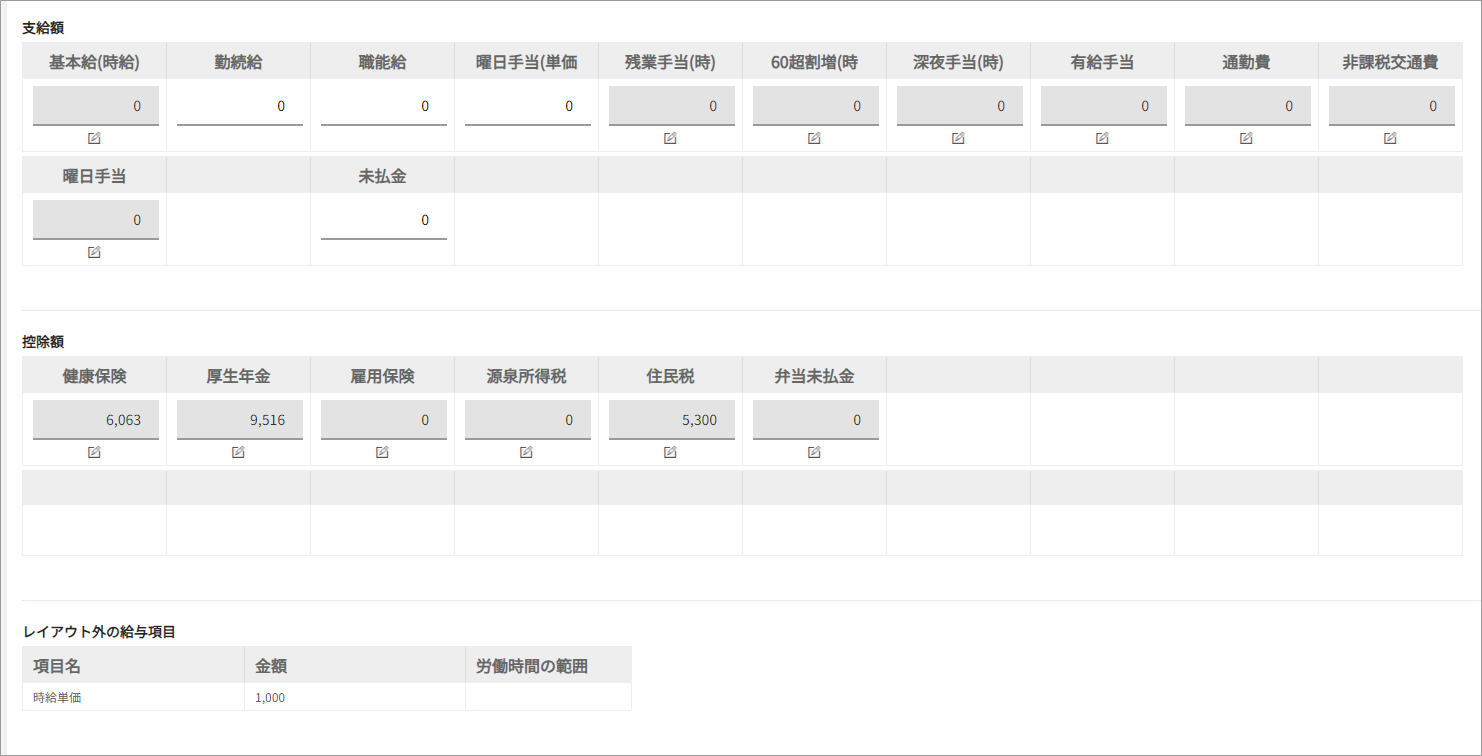Open edit icon under 深夜手当(時) field

[x=958, y=138]
